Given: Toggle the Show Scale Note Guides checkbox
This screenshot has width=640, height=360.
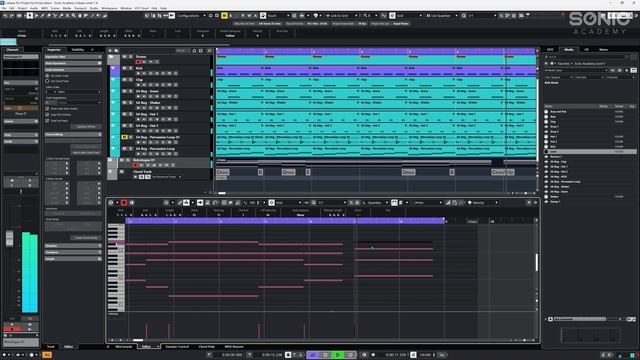Looking at the screenshot, I should click(x=47, y=109).
